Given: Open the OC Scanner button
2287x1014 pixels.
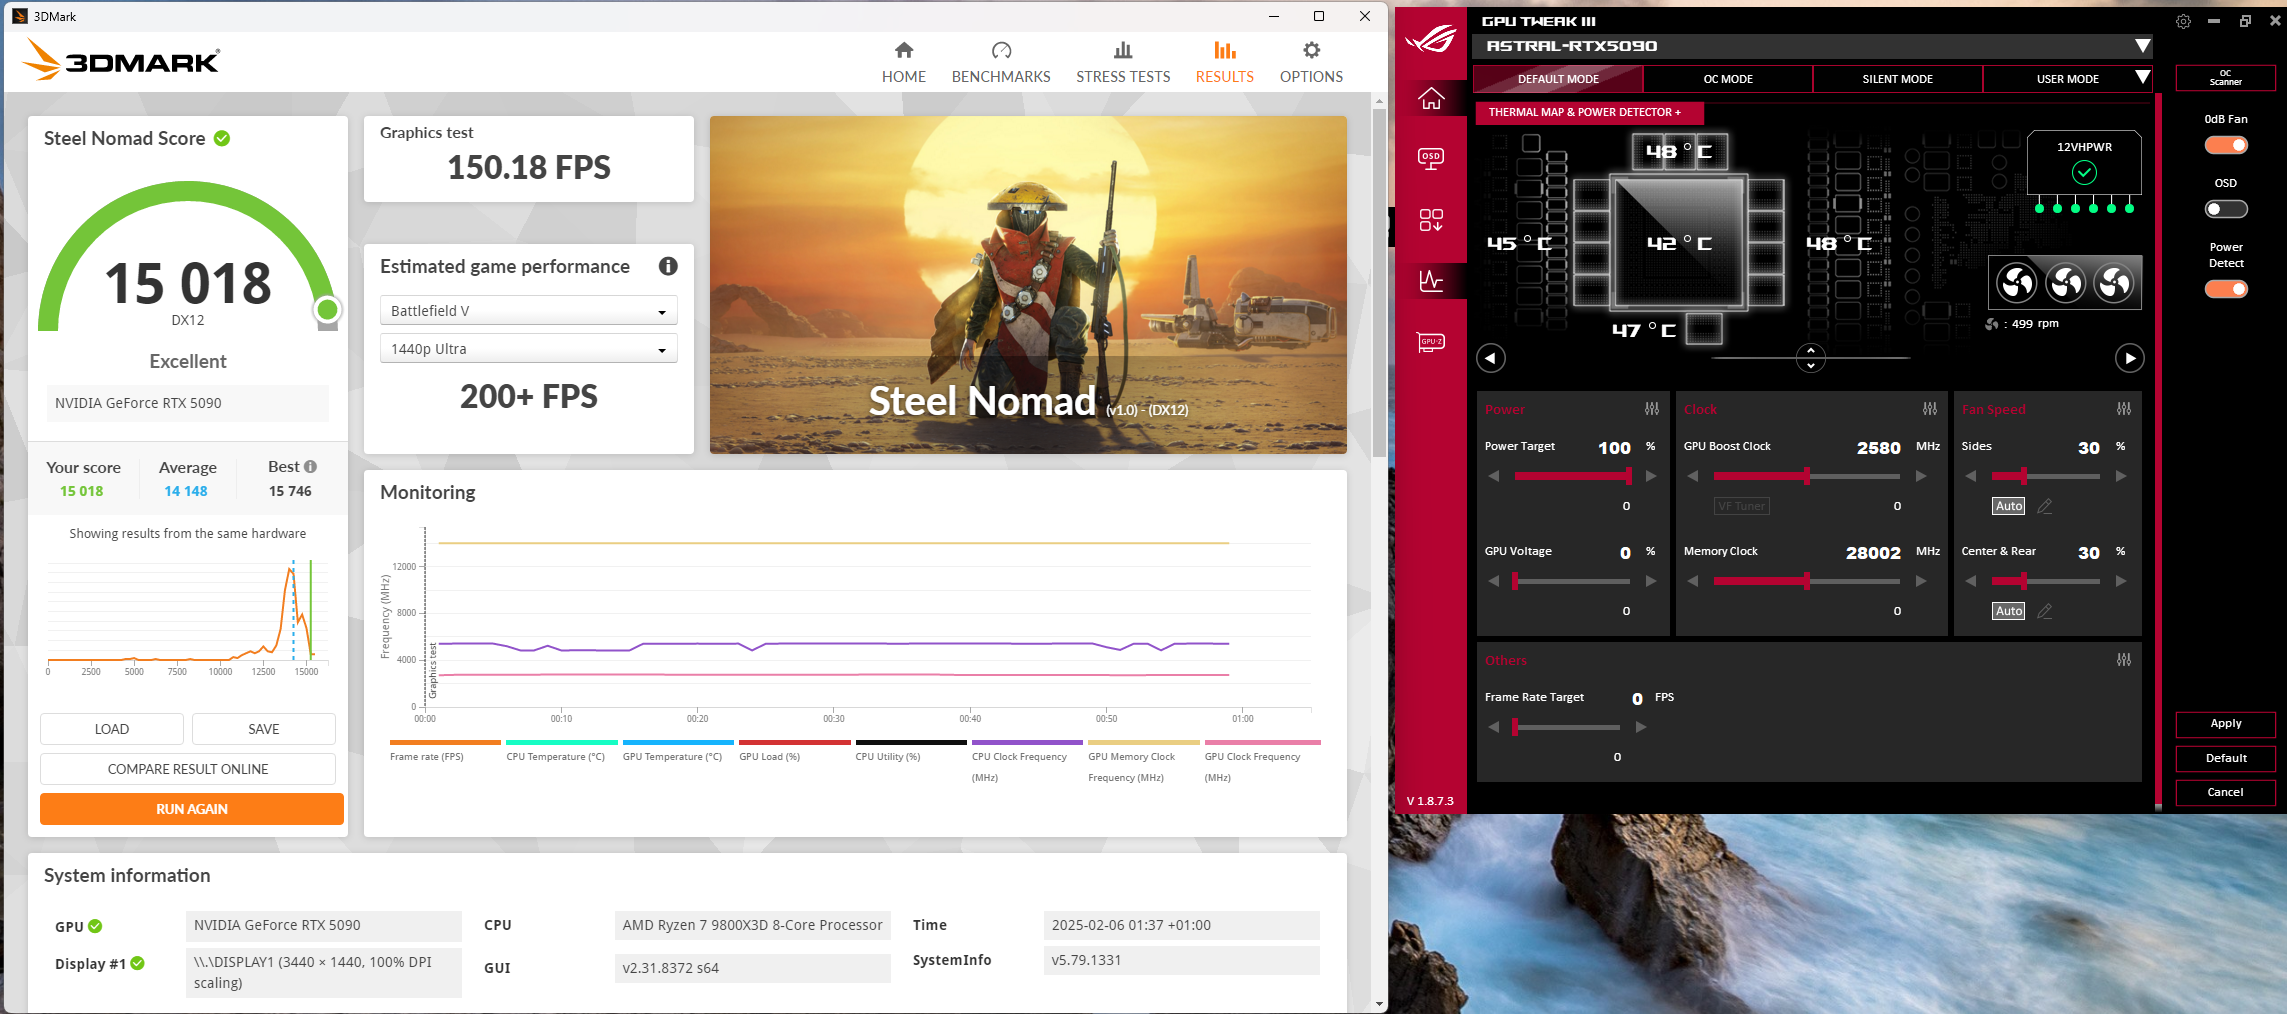Looking at the screenshot, I should click(2226, 78).
